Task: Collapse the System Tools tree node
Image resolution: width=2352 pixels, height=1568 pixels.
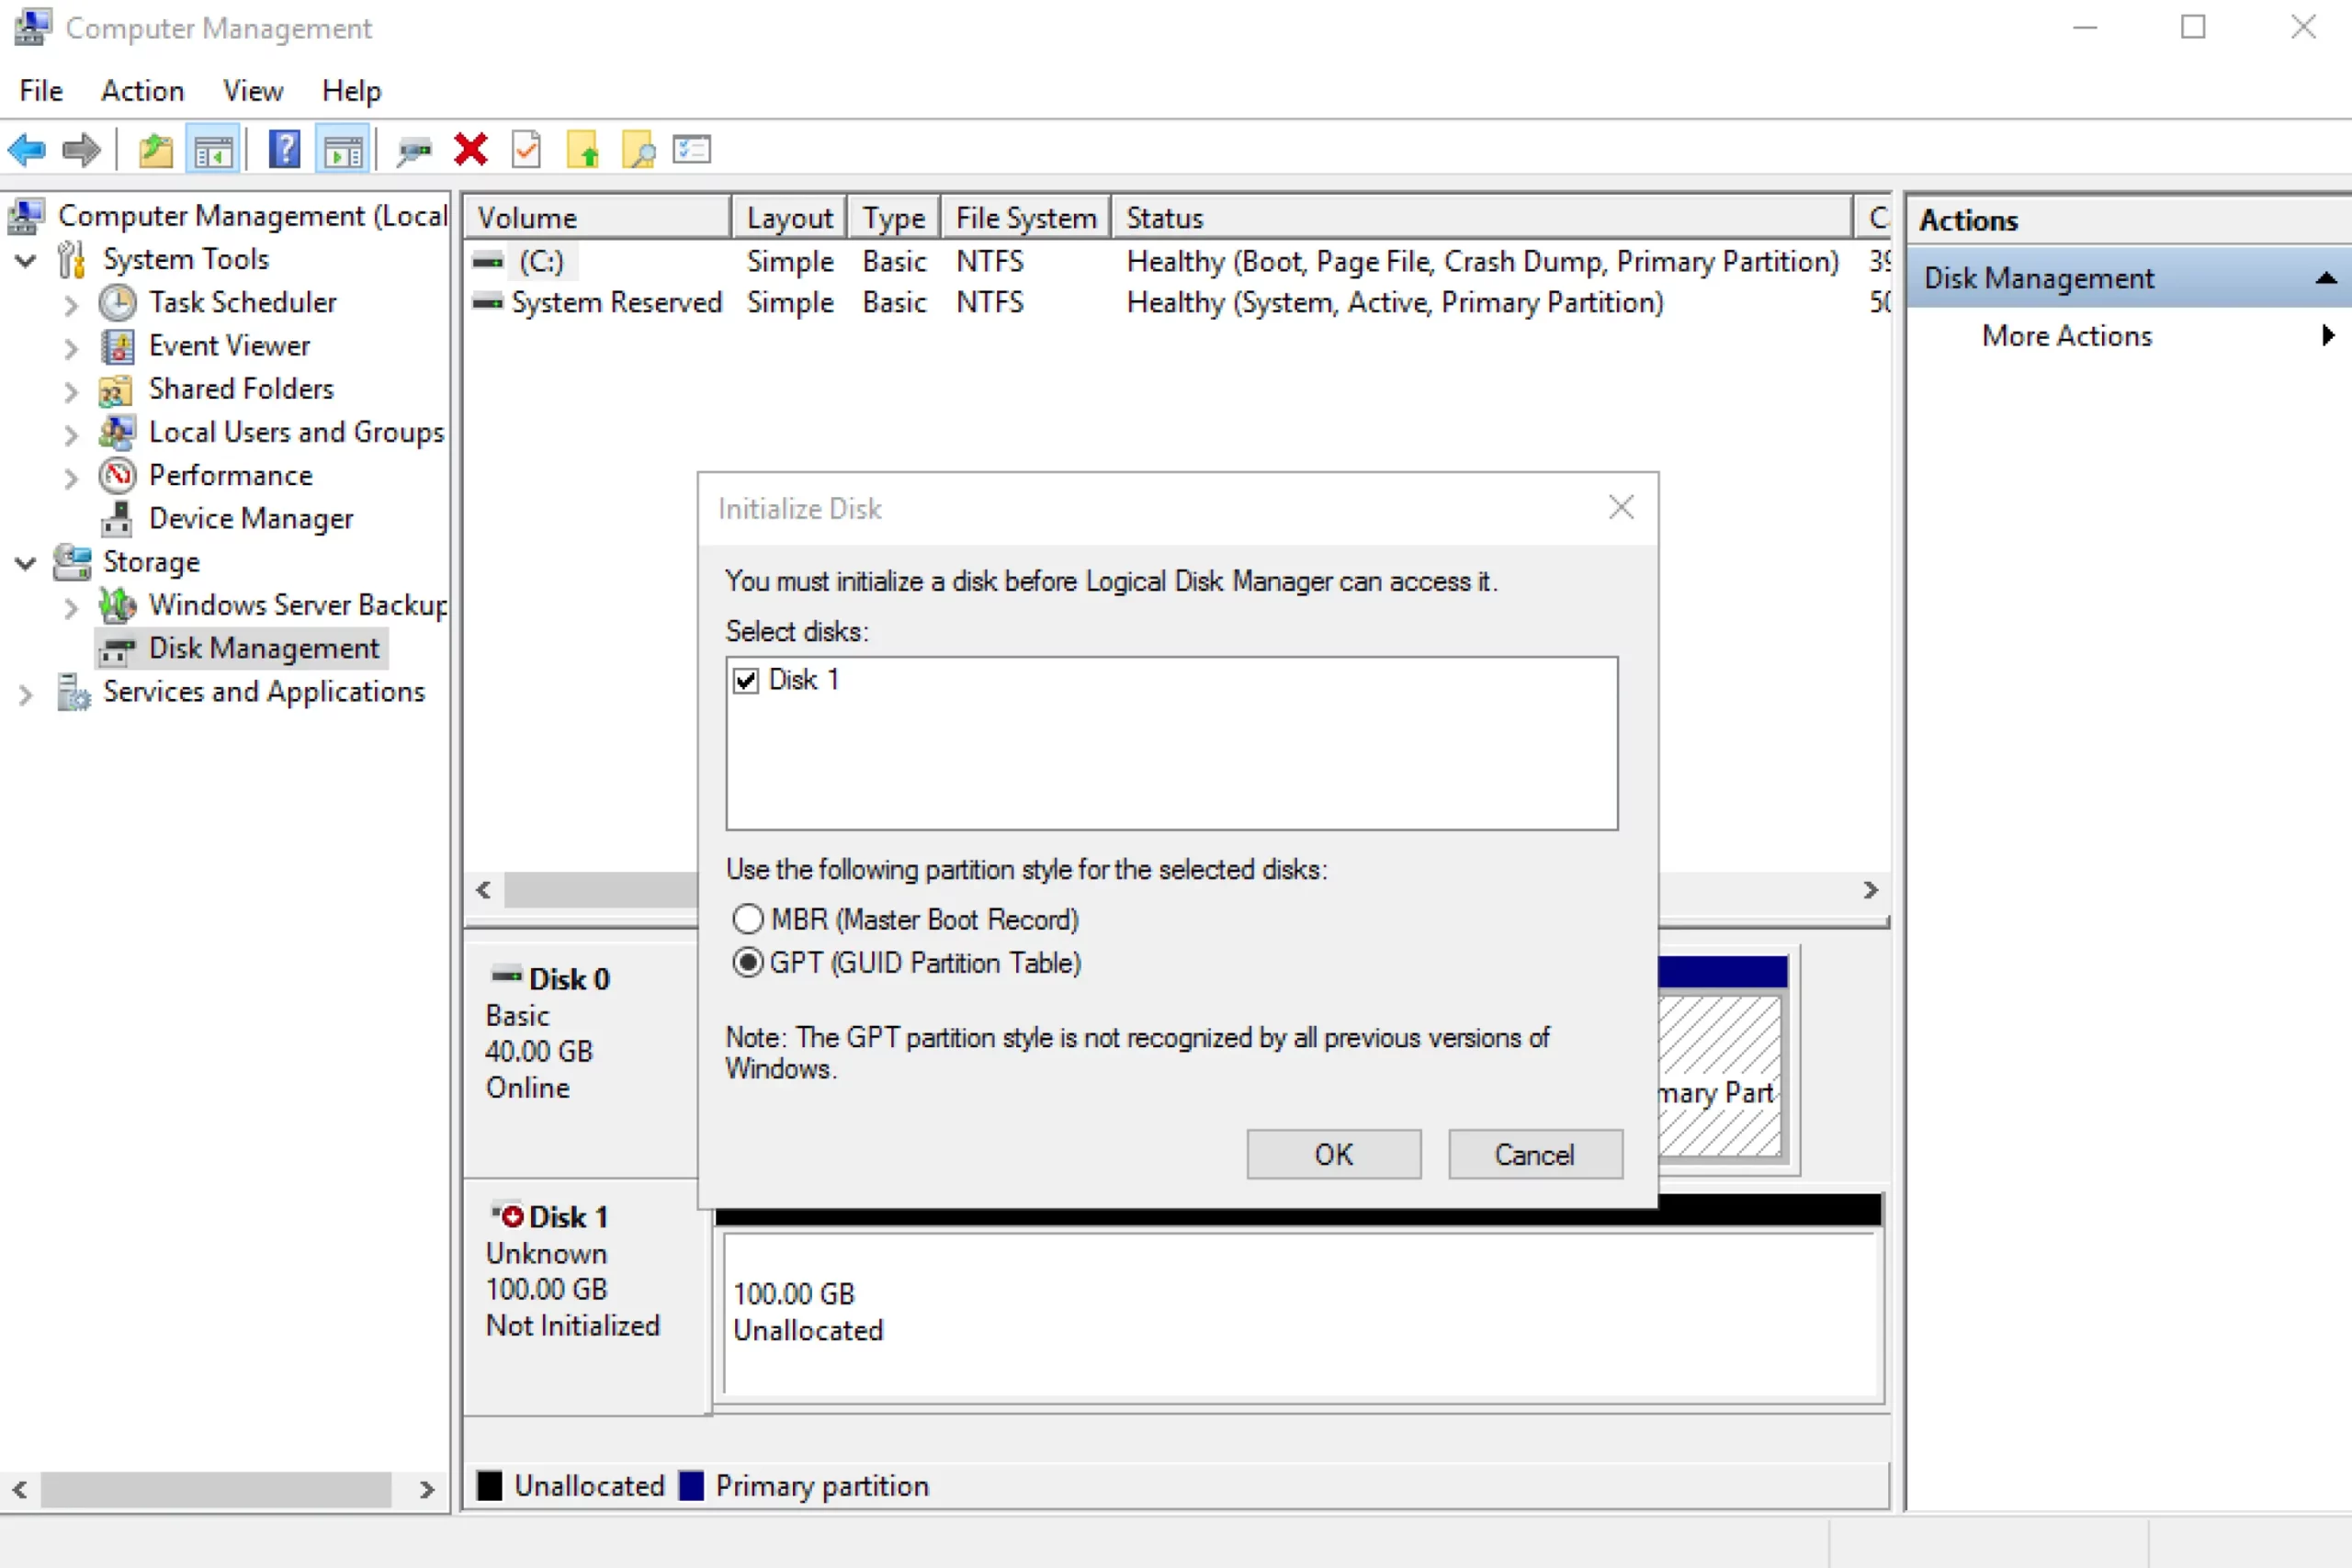Action: point(27,260)
